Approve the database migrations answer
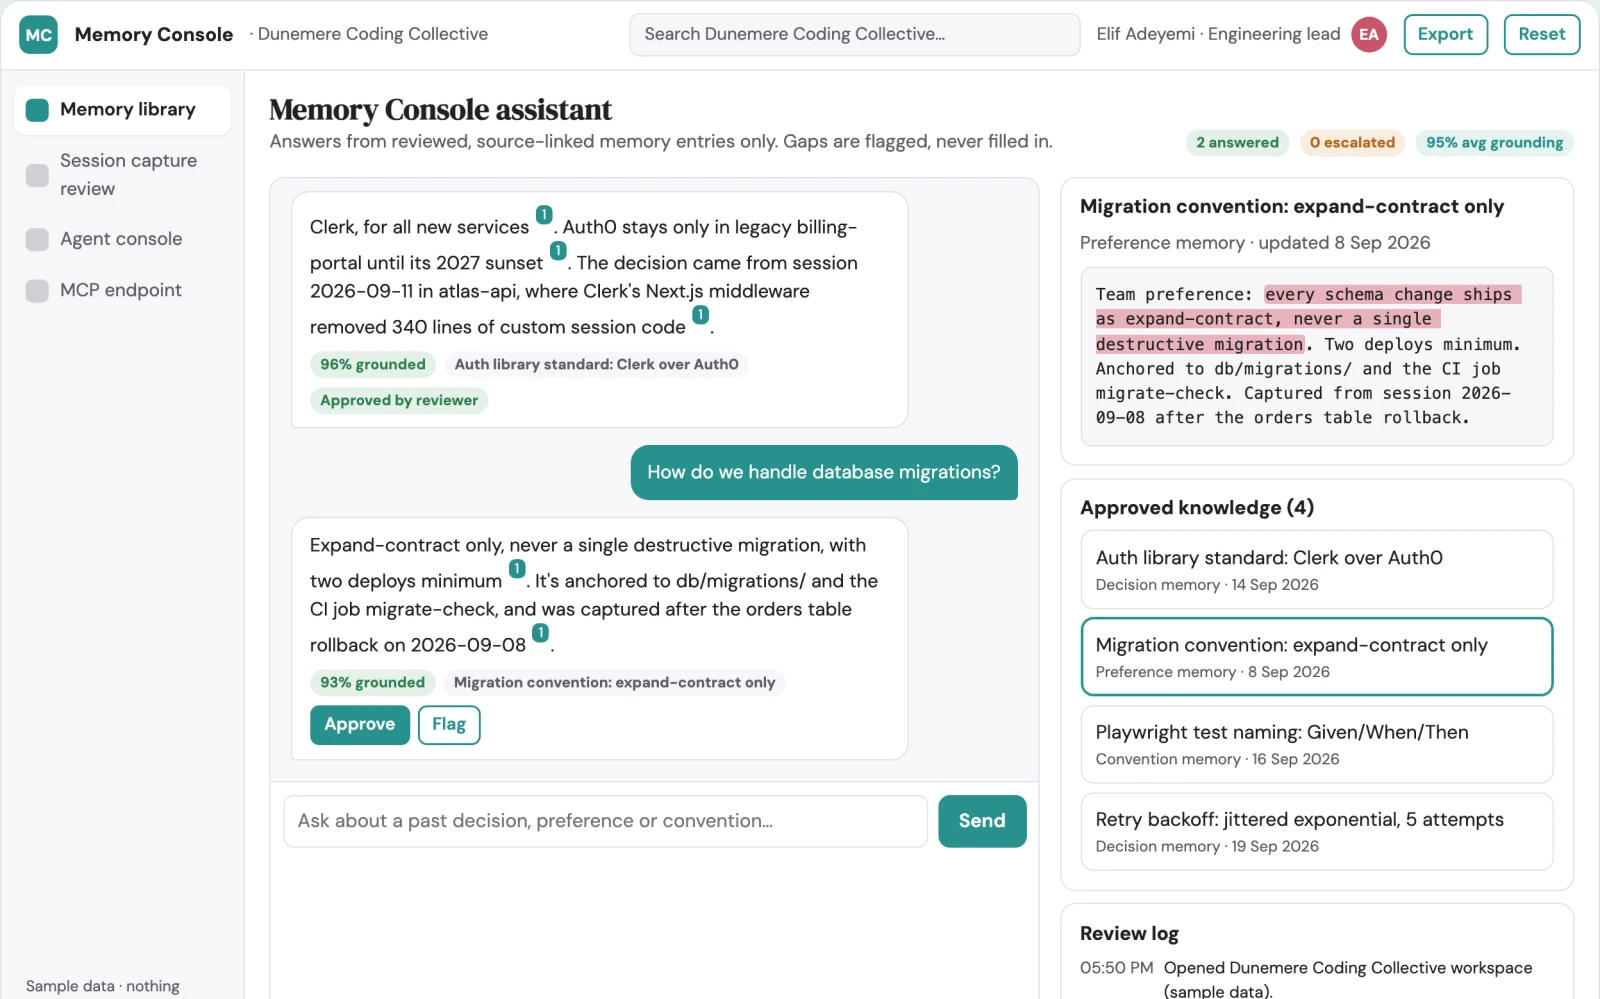Image resolution: width=1600 pixels, height=999 pixels. (x=360, y=725)
